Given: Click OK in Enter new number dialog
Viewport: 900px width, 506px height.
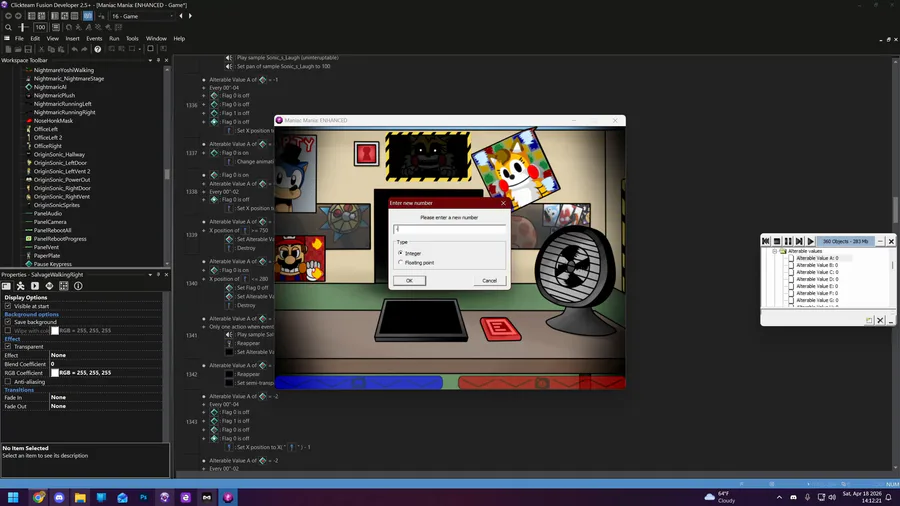Looking at the screenshot, I should tap(409, 281).
